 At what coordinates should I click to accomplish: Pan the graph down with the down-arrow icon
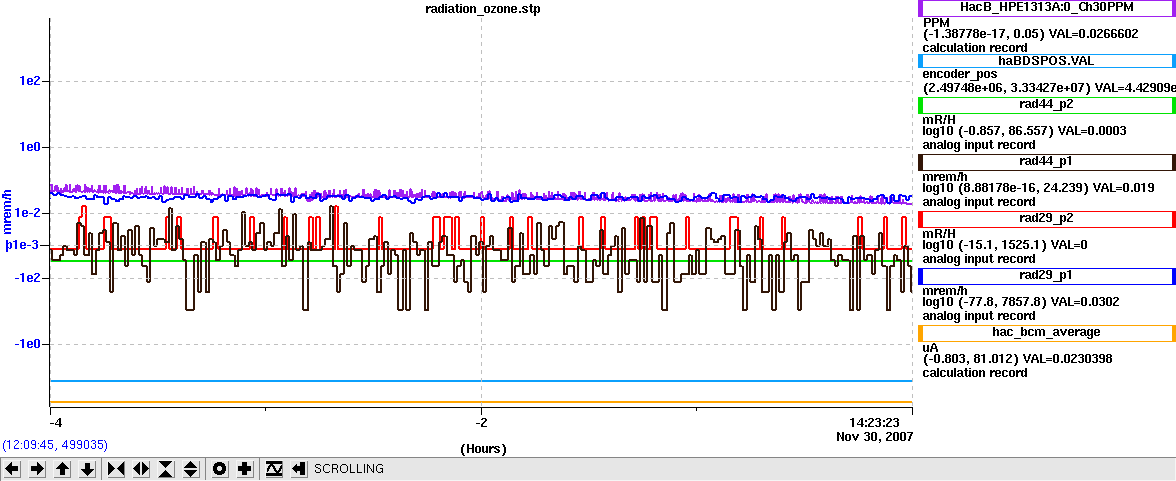88,469
